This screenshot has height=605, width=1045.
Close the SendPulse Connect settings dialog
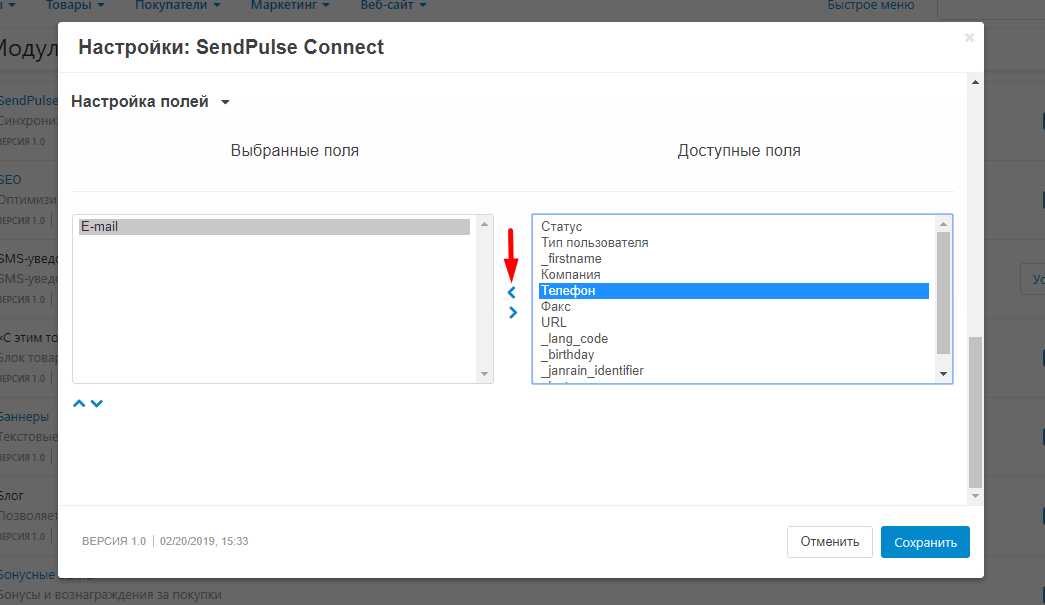pos(968,38)
